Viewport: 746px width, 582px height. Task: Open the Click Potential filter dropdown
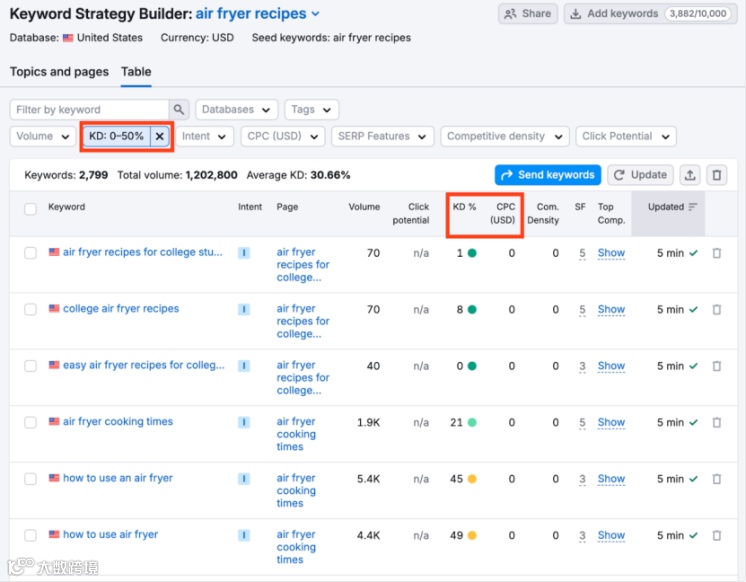pyautogui.click(x=626, y=137)
